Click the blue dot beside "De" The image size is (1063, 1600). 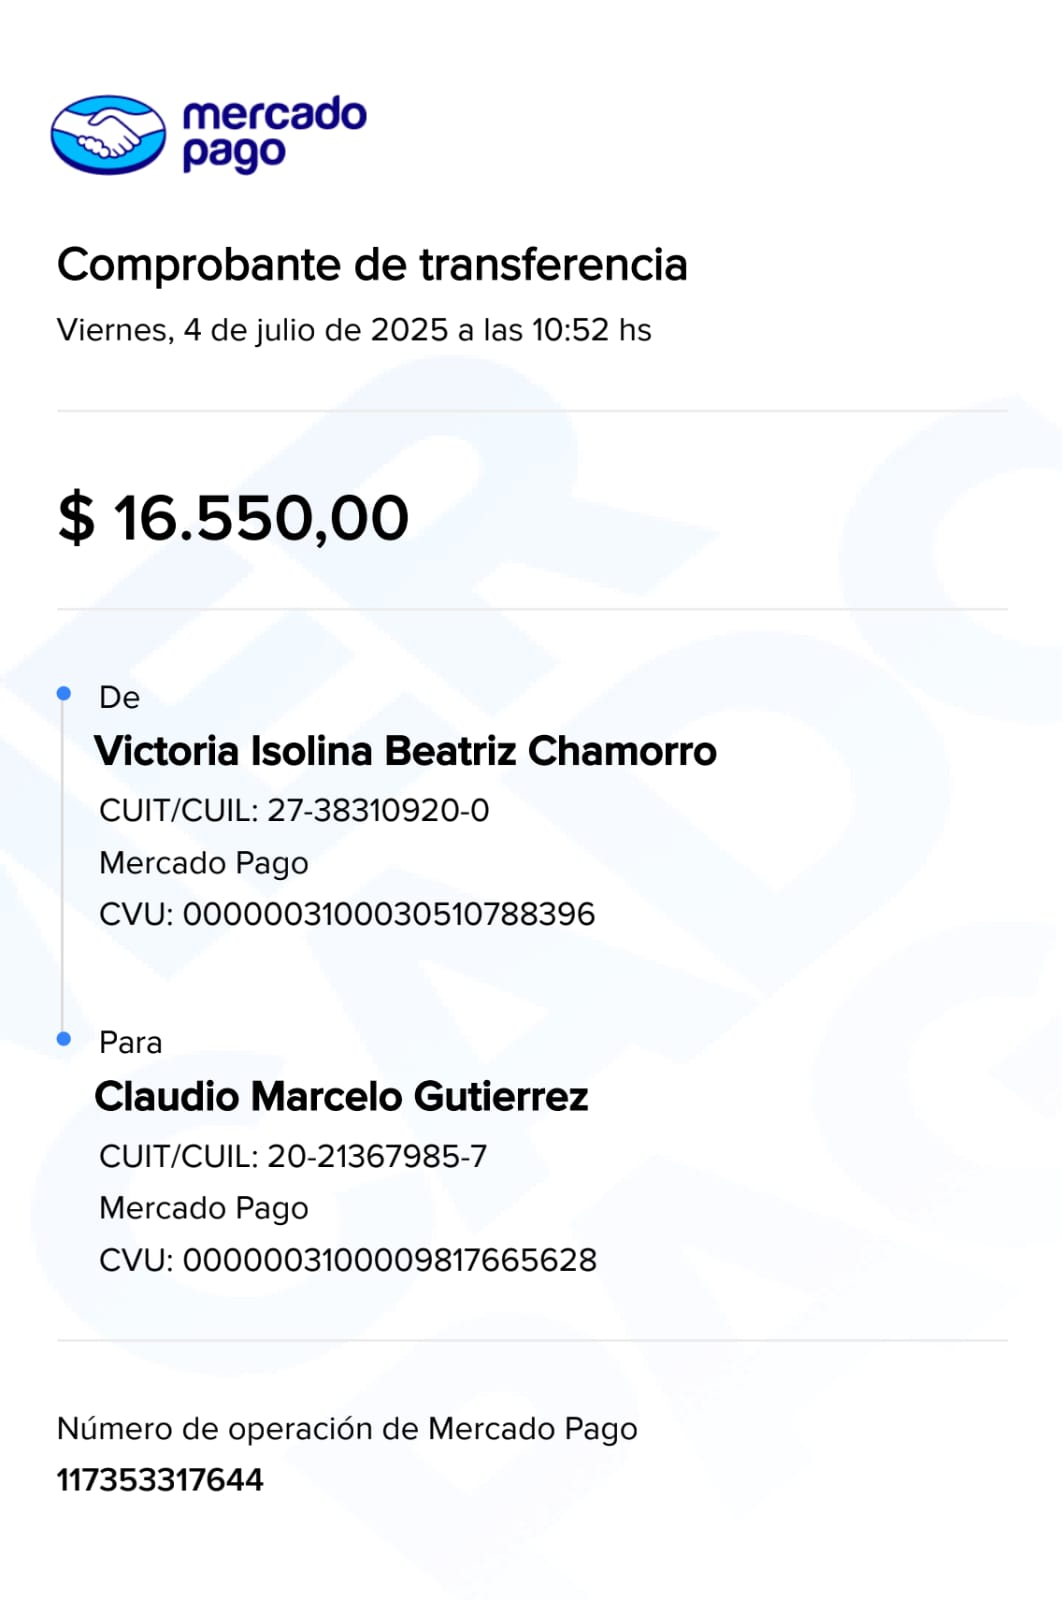pyautogui.click(x=64, y=693)
